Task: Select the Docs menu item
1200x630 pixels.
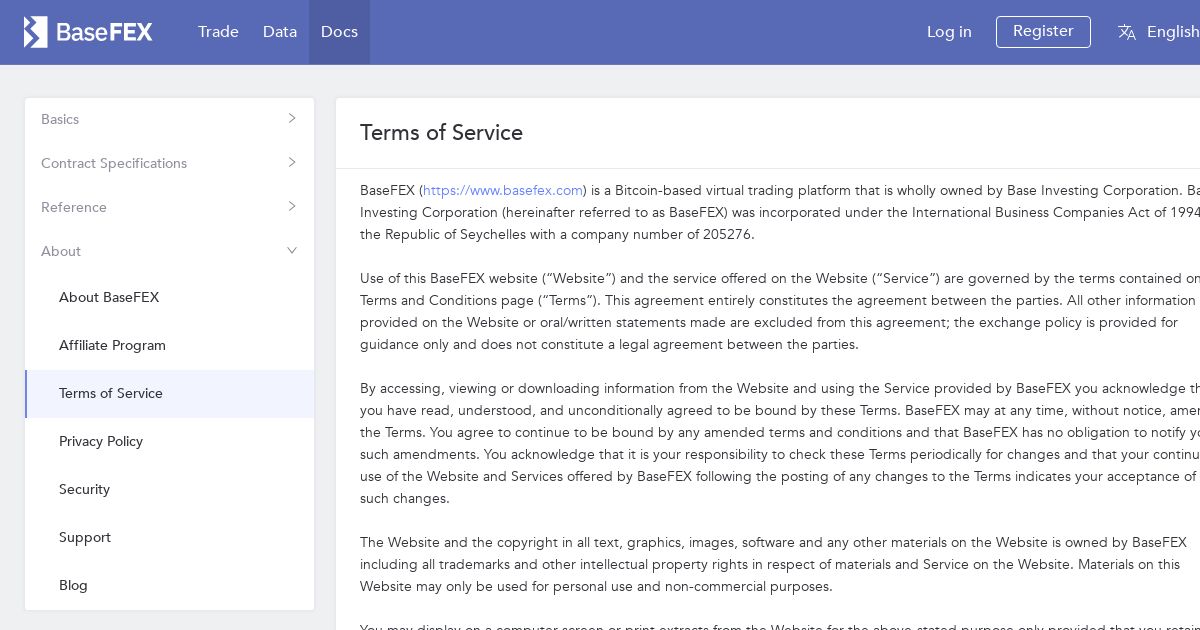Action: click(339, 32)
